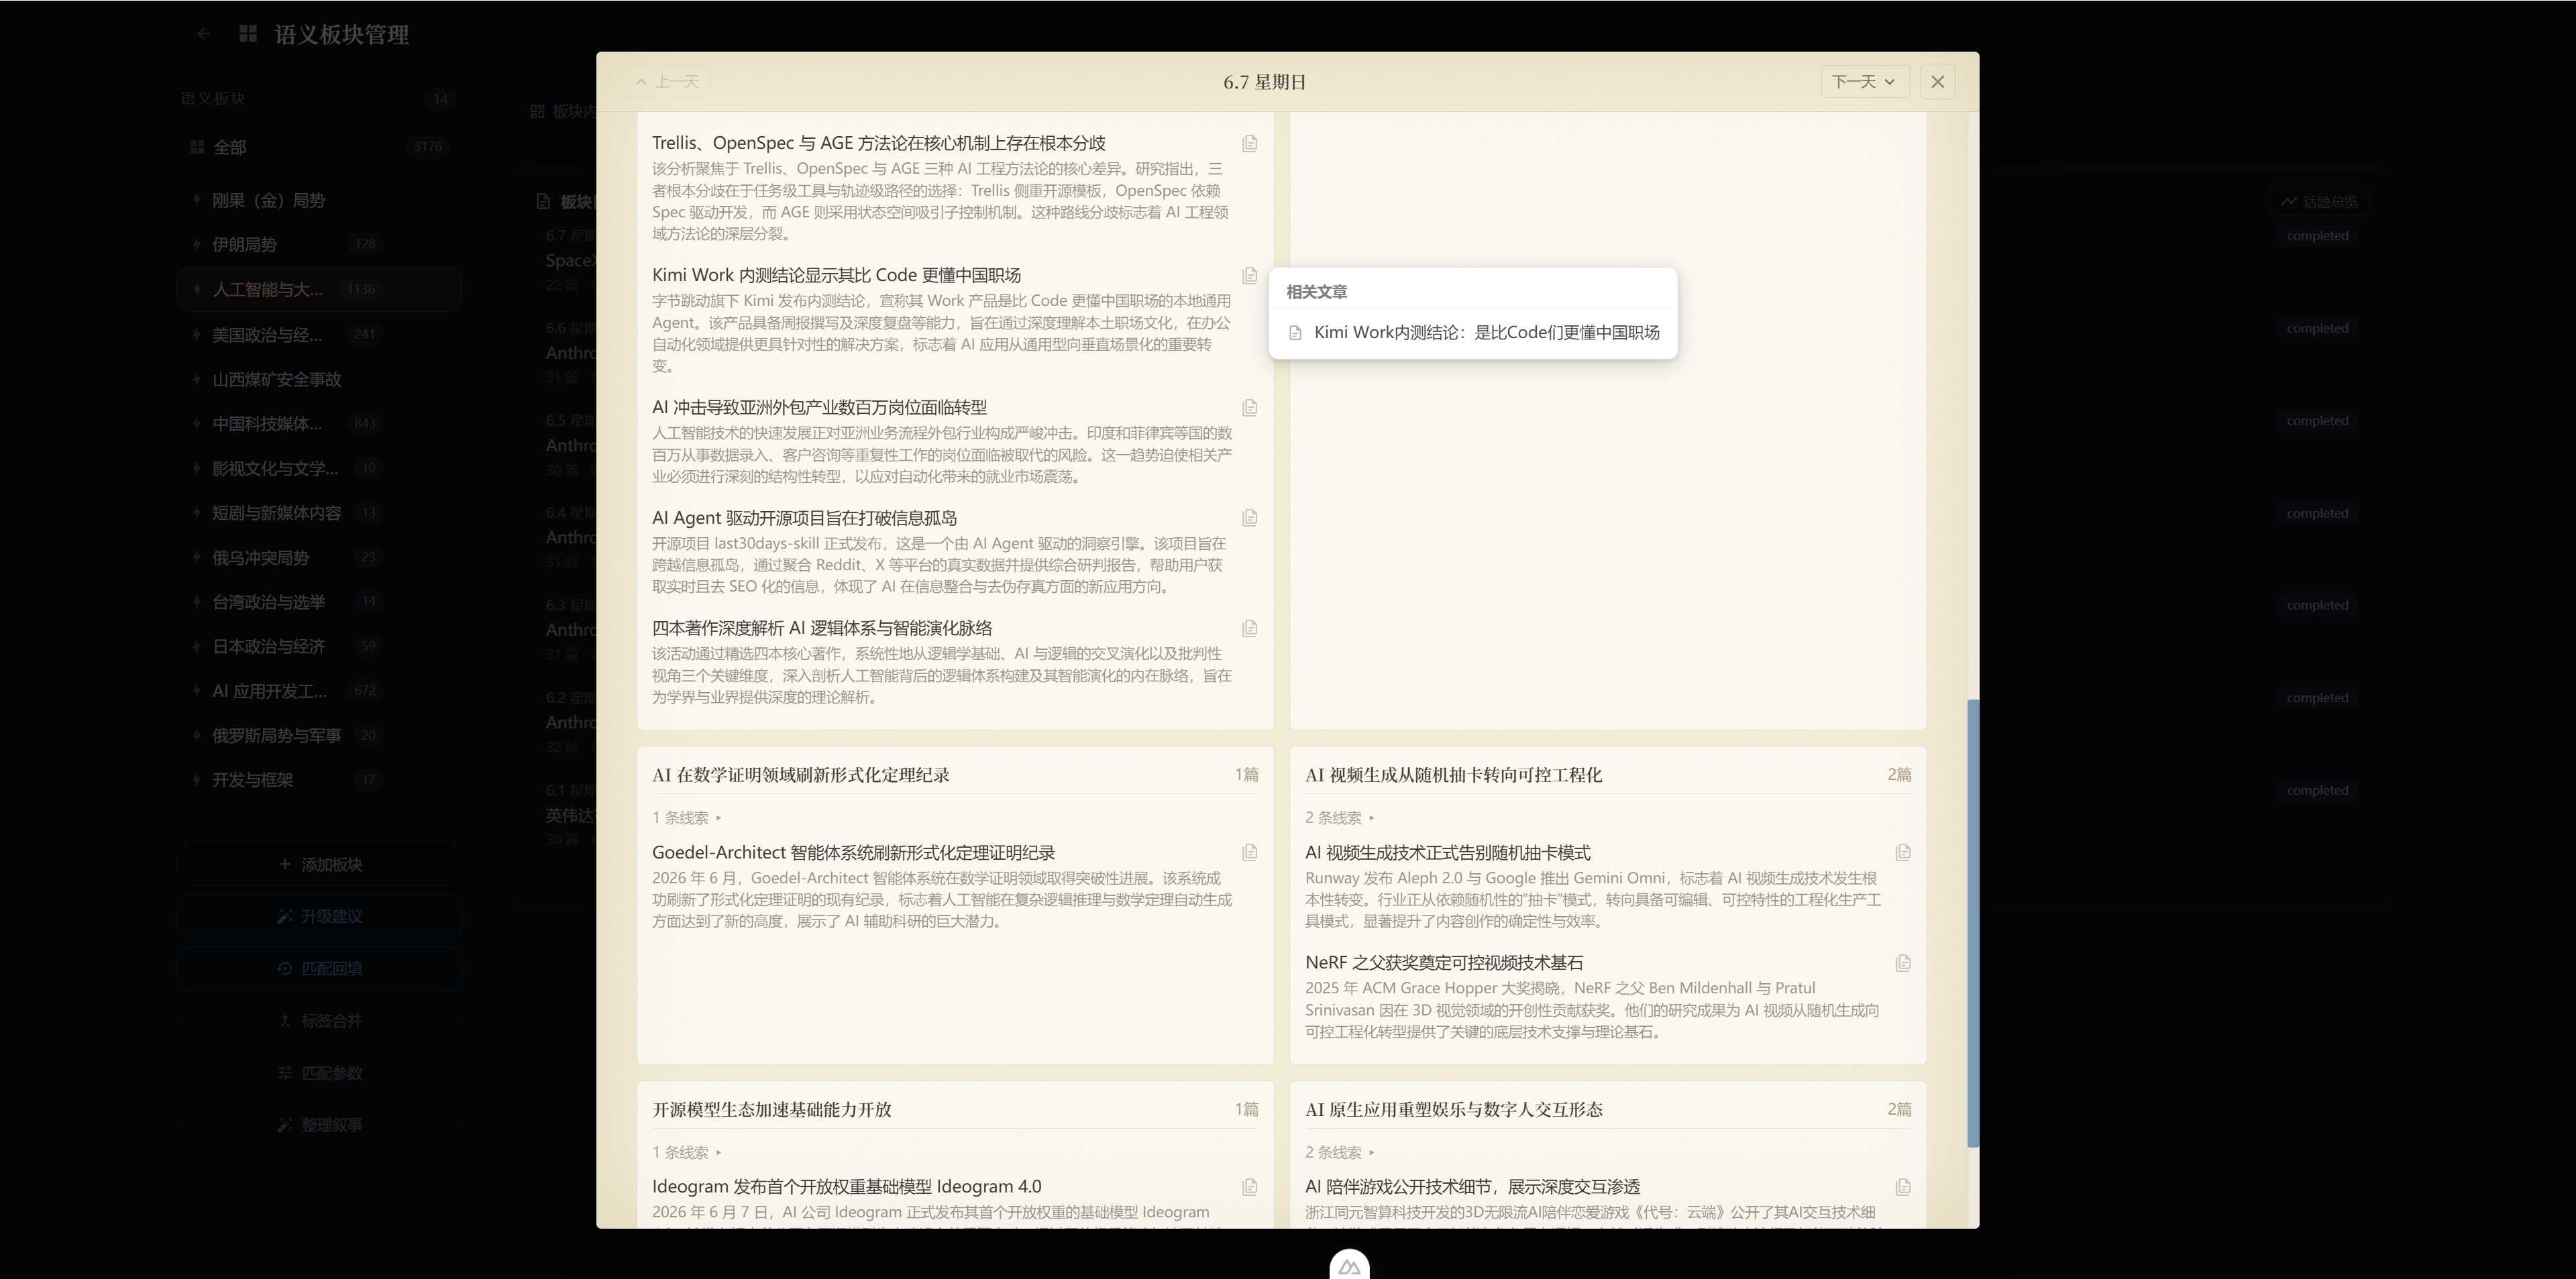Show related articles for Asia outsourcing entry
Image resolution: width=2576 pixels, height=1279 pixels.
1249,408
